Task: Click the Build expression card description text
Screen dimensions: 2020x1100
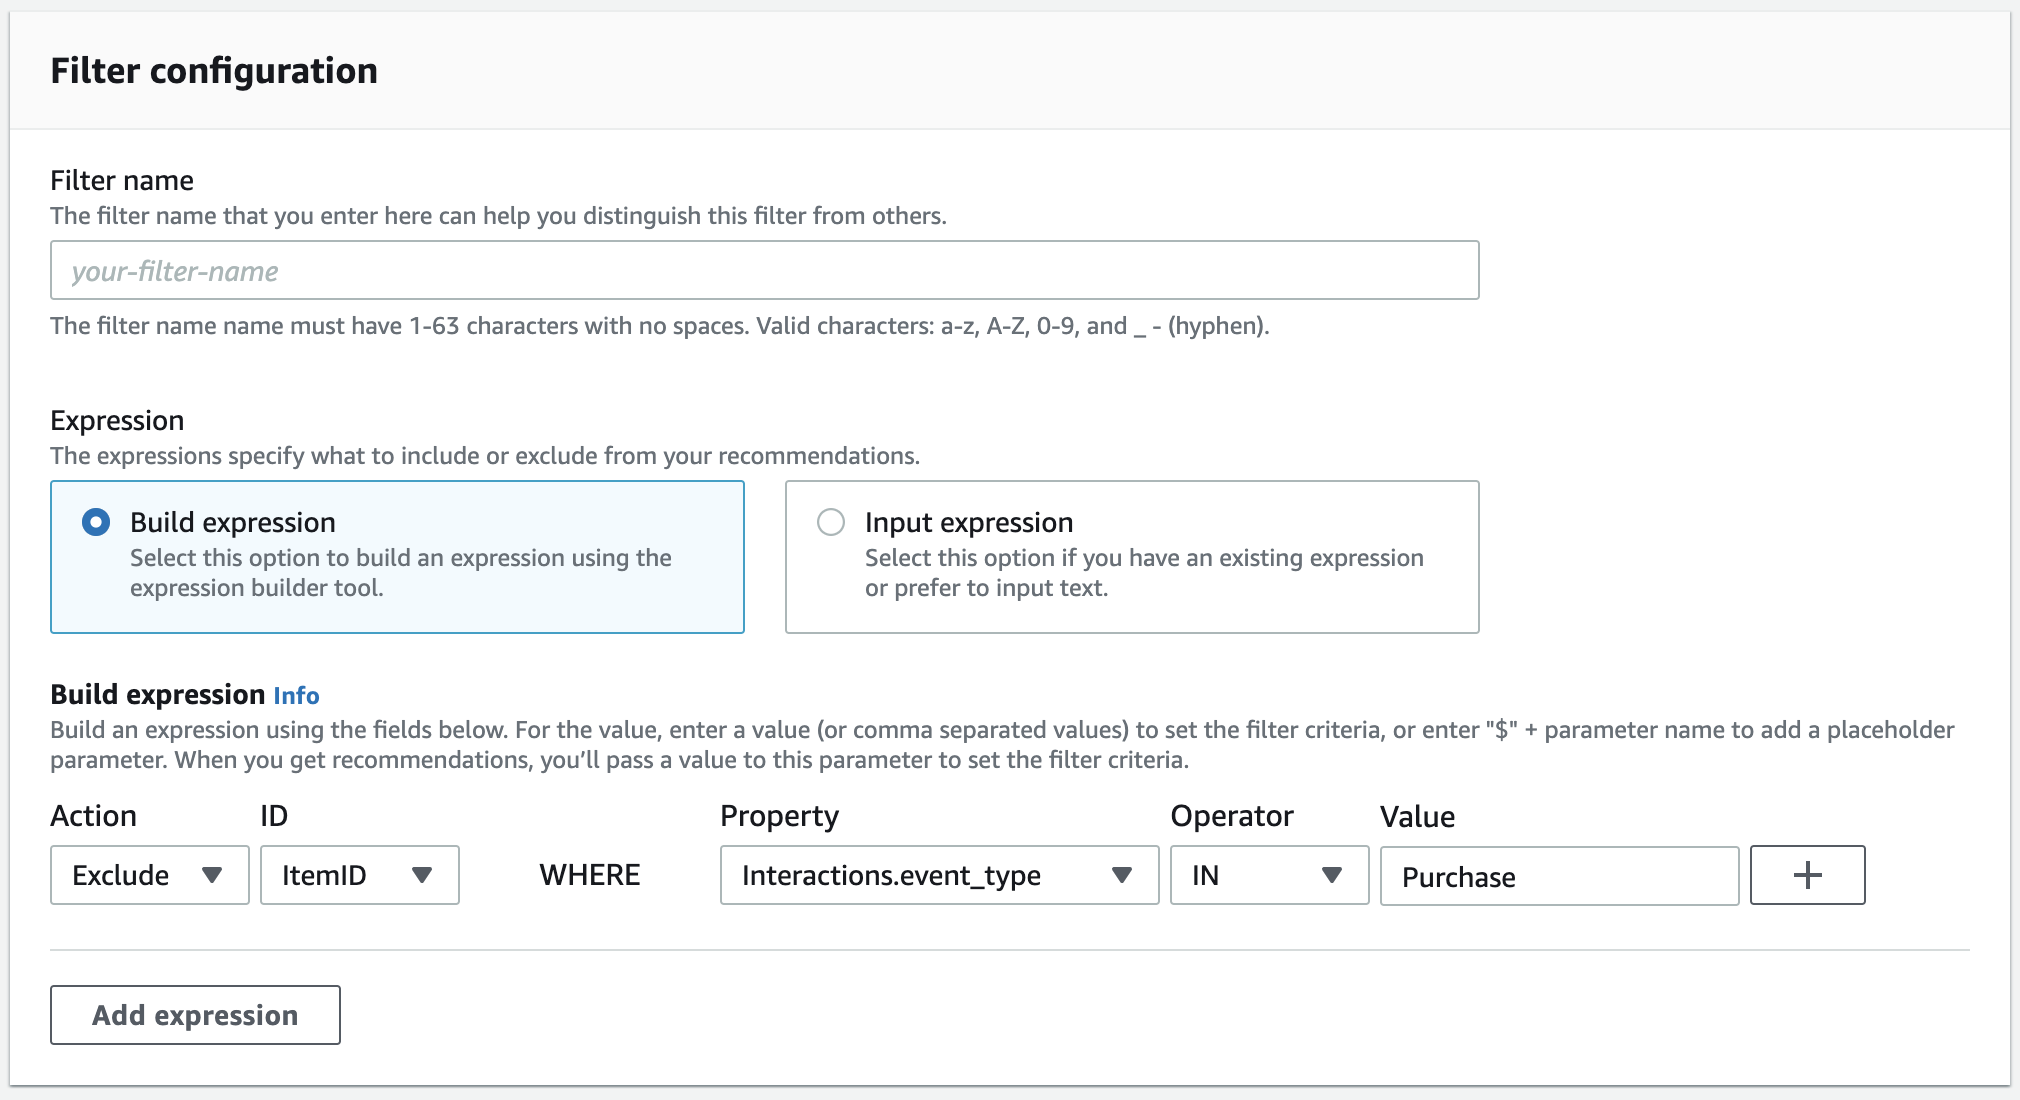Action: coord(400,573)
